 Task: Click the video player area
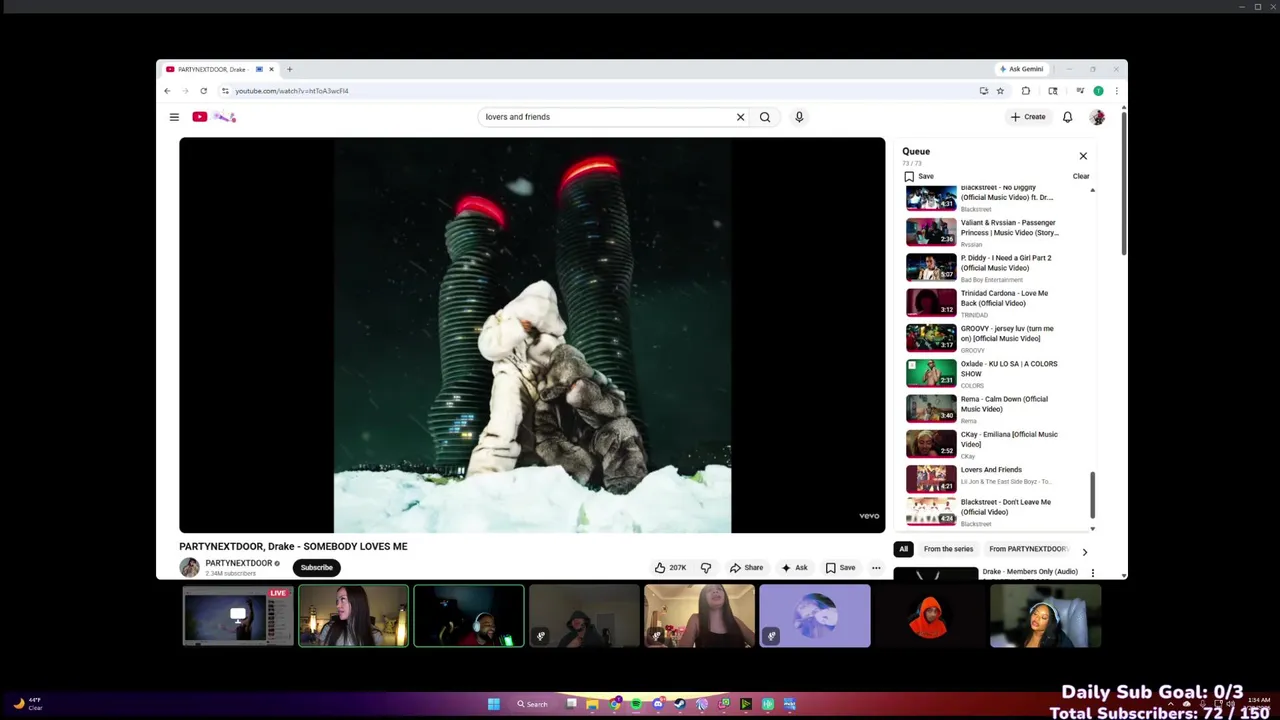tap(532, 335)
